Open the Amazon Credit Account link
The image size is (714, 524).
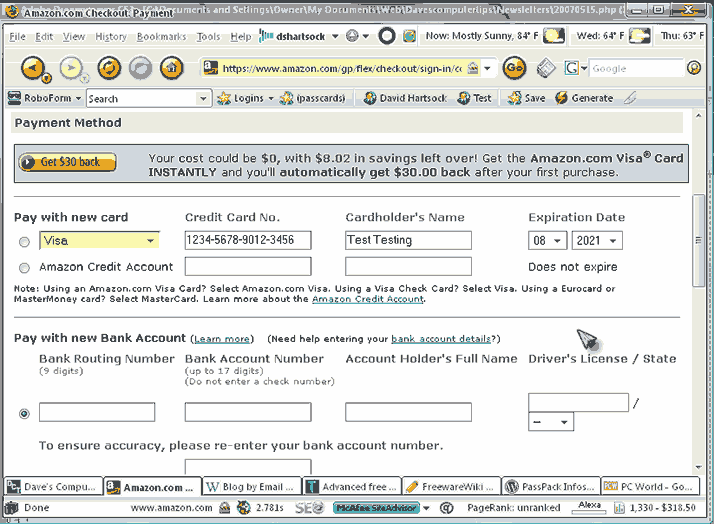point(368,299)
